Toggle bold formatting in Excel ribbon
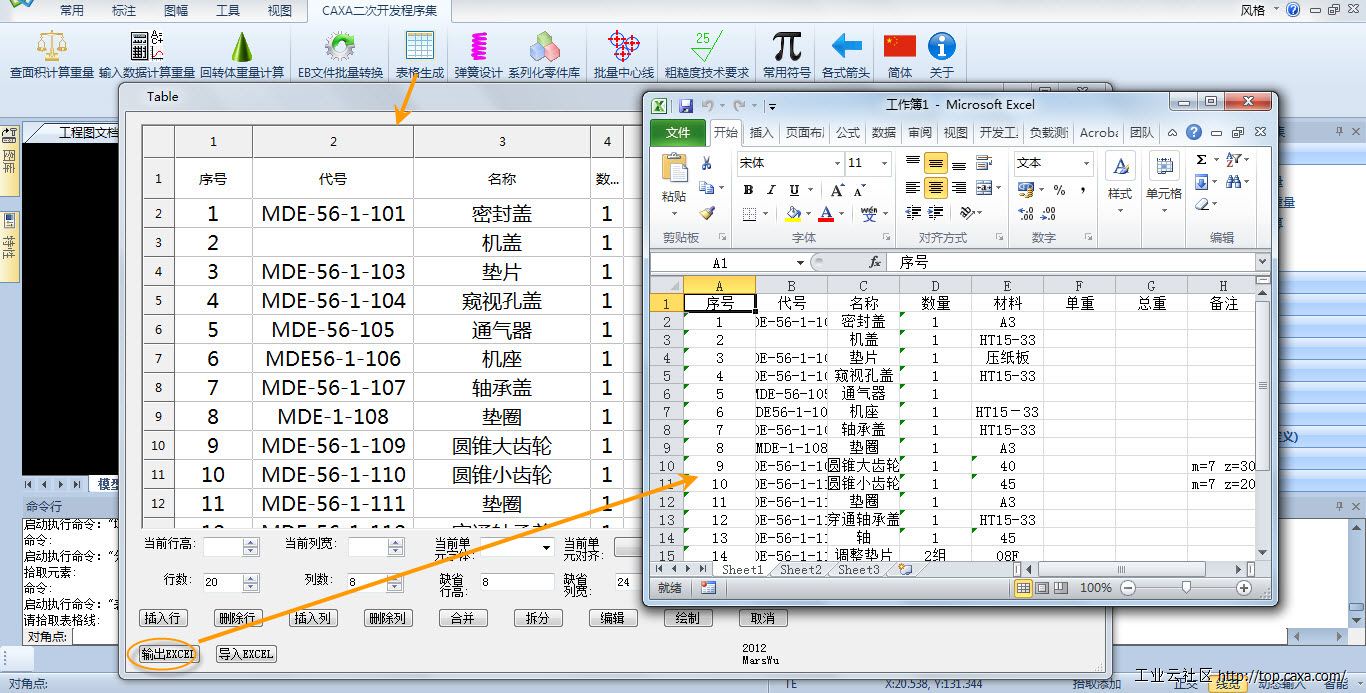This screenshot has height=693, width=1366. pyautogui.click(x=747, y=190)
